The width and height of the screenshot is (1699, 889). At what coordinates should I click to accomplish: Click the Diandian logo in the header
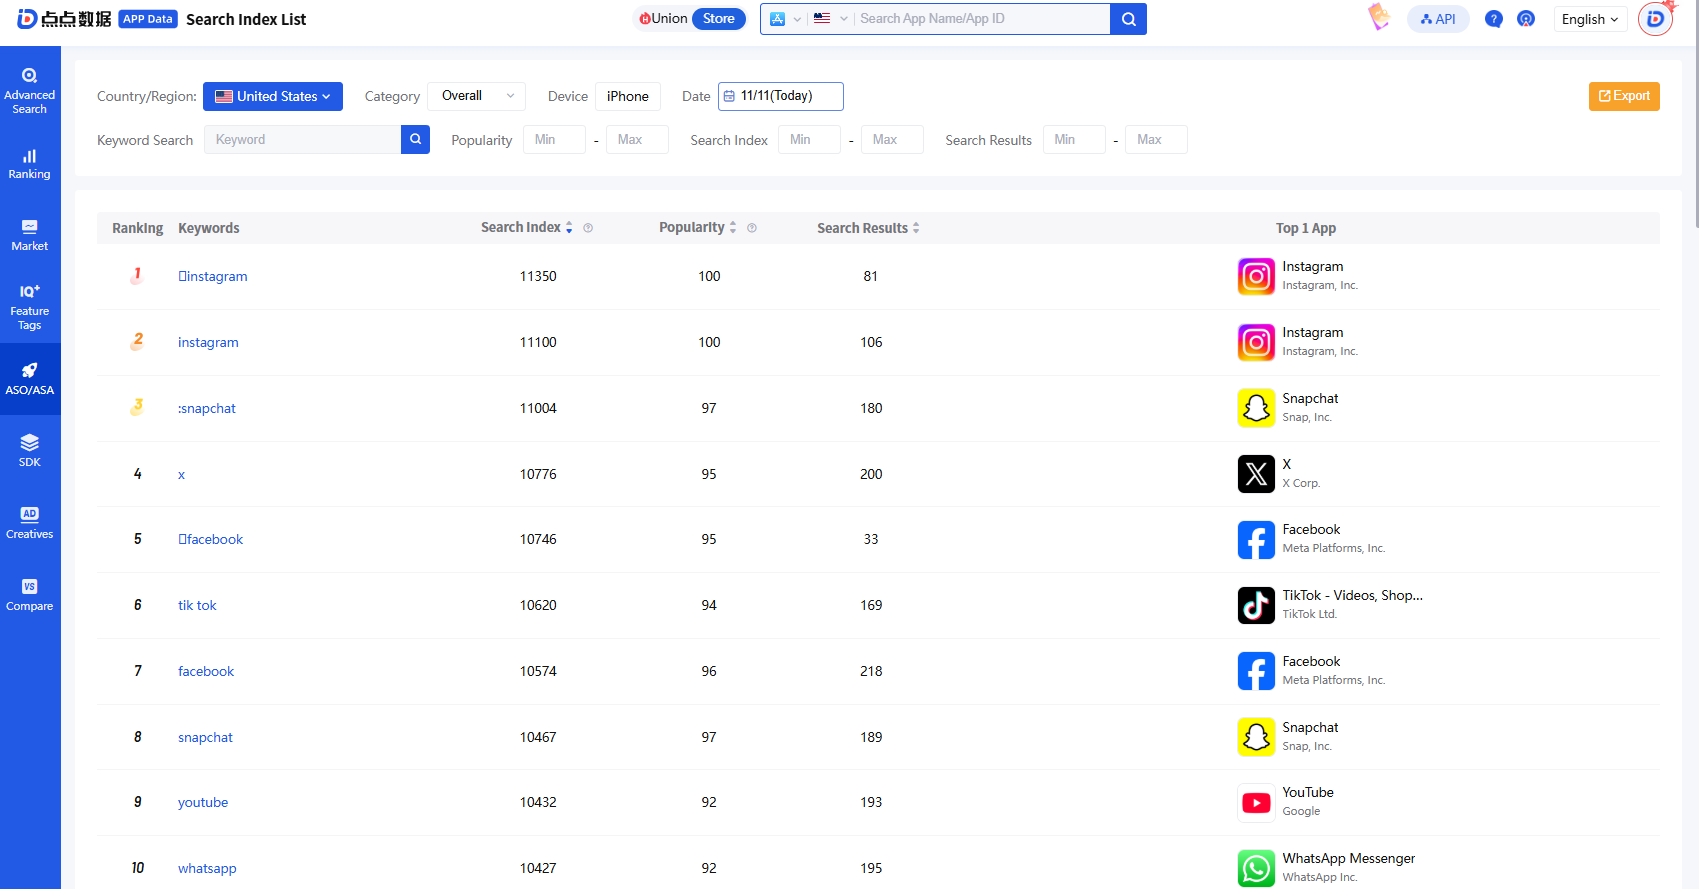point(64,19)
